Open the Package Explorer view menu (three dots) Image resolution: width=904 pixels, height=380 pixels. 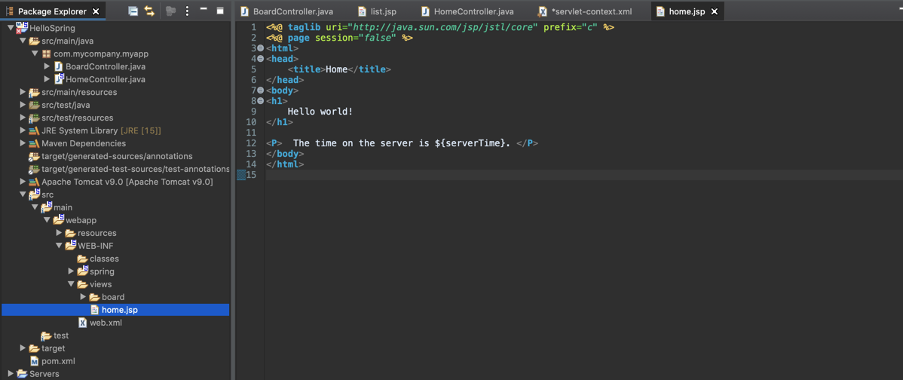coord(187,11)
